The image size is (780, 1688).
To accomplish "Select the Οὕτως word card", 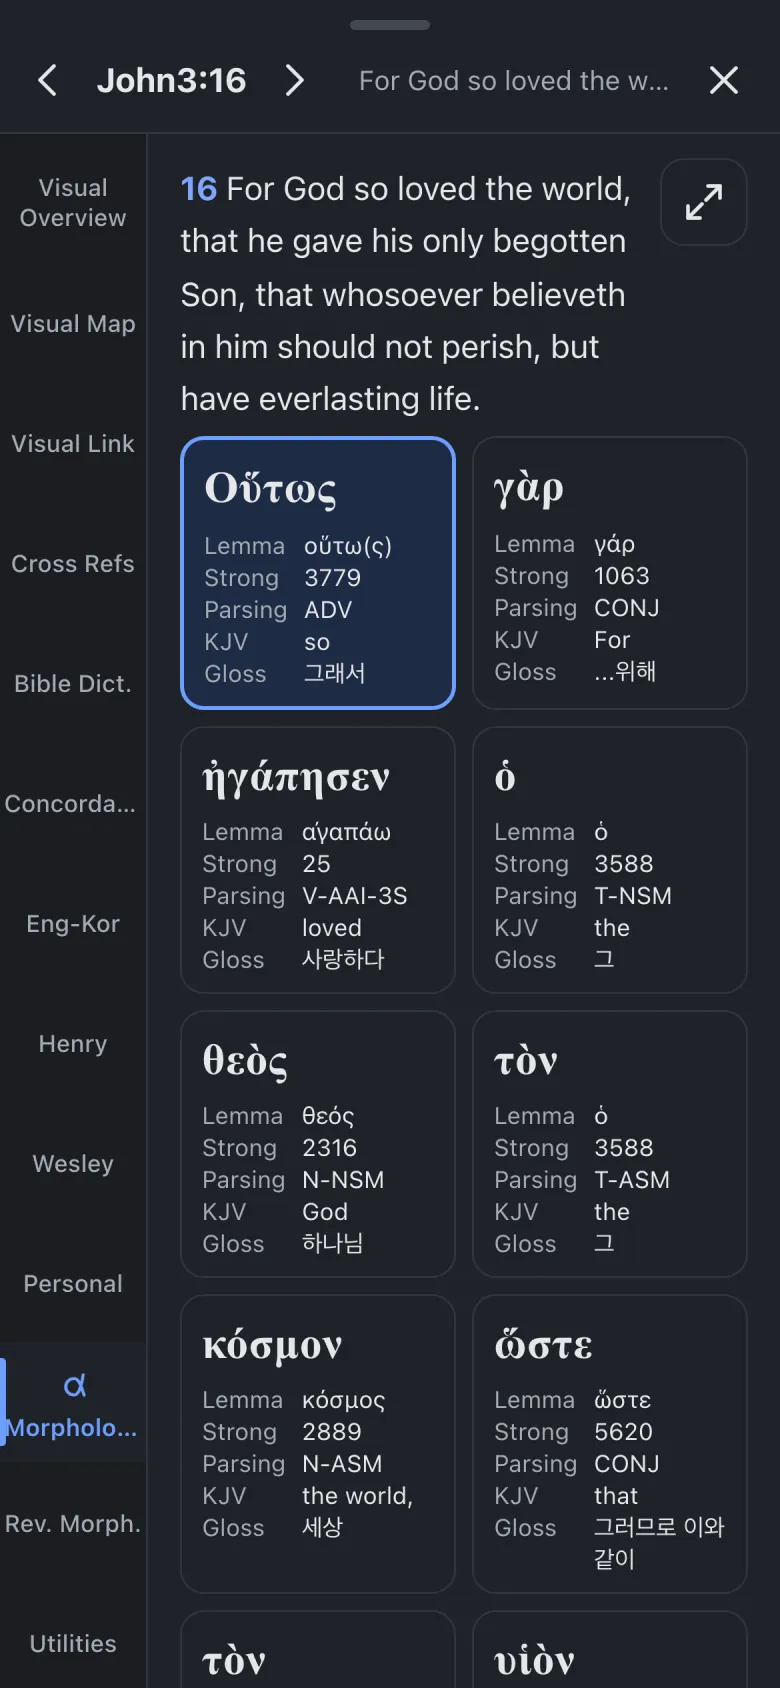I will [x=318, y=573].
